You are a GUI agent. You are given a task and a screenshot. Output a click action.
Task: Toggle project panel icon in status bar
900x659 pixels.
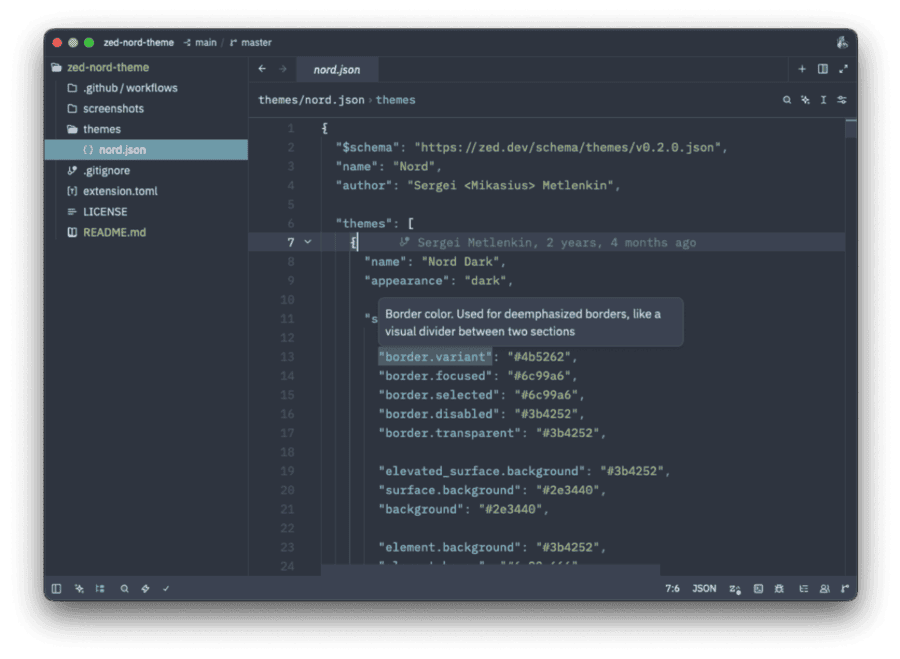pos(56,588)
